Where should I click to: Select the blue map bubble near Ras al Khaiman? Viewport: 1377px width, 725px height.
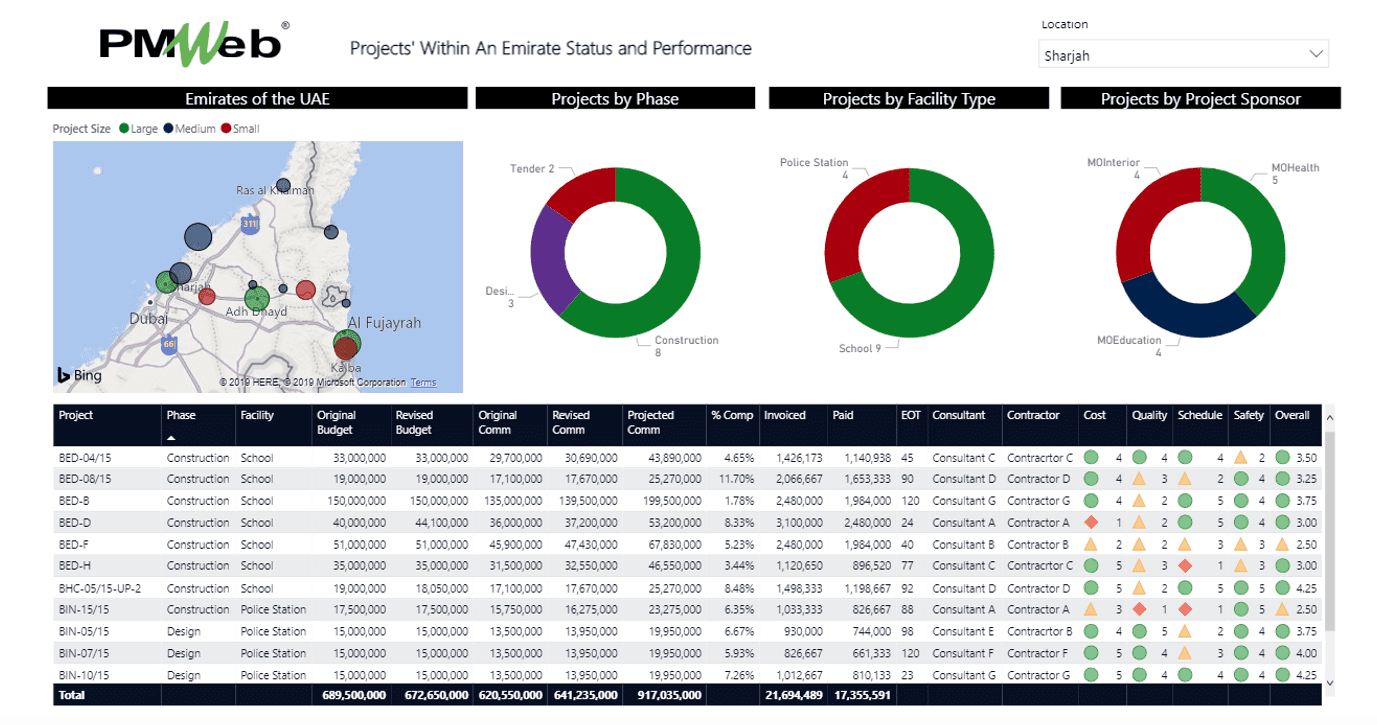[283, 184]
